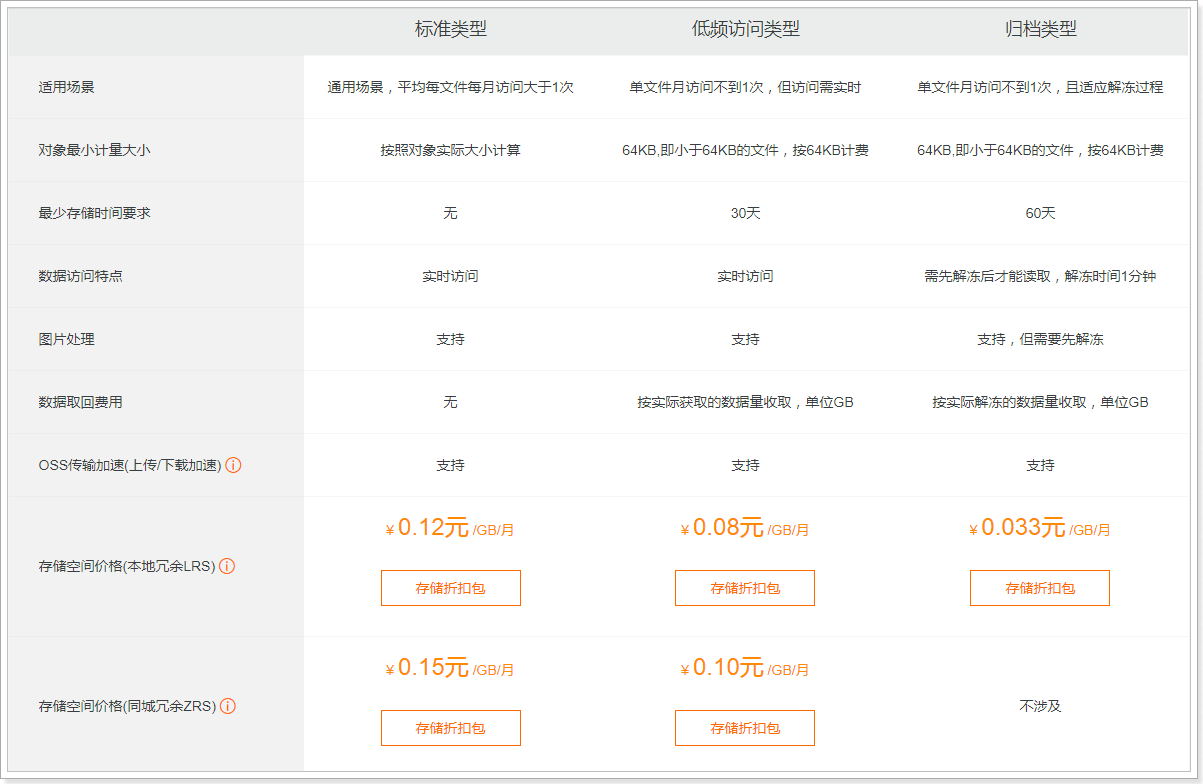Click 存储折扣包 button under 0.12元 price
1203x784 pixels.
tap(450, 588)
